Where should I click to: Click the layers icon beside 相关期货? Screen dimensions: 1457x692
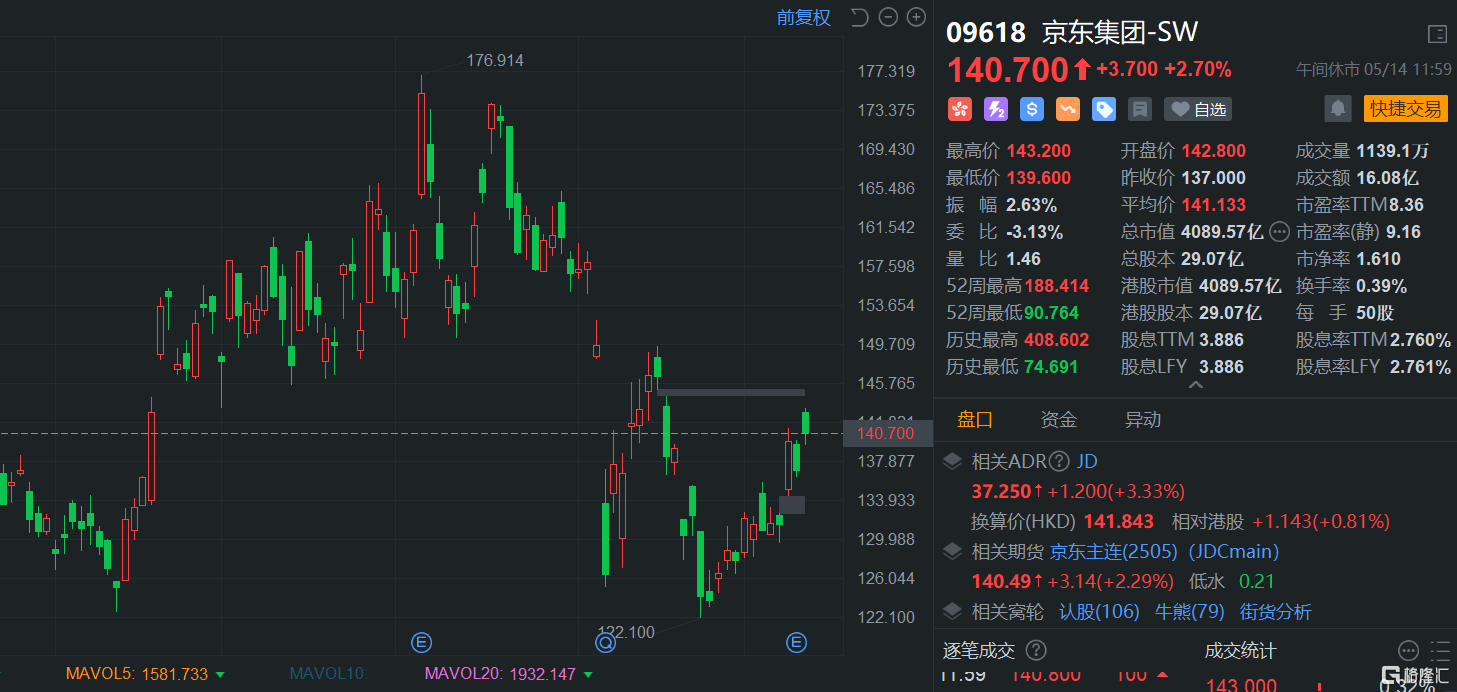pyautogui.click(x=954, y=552)
